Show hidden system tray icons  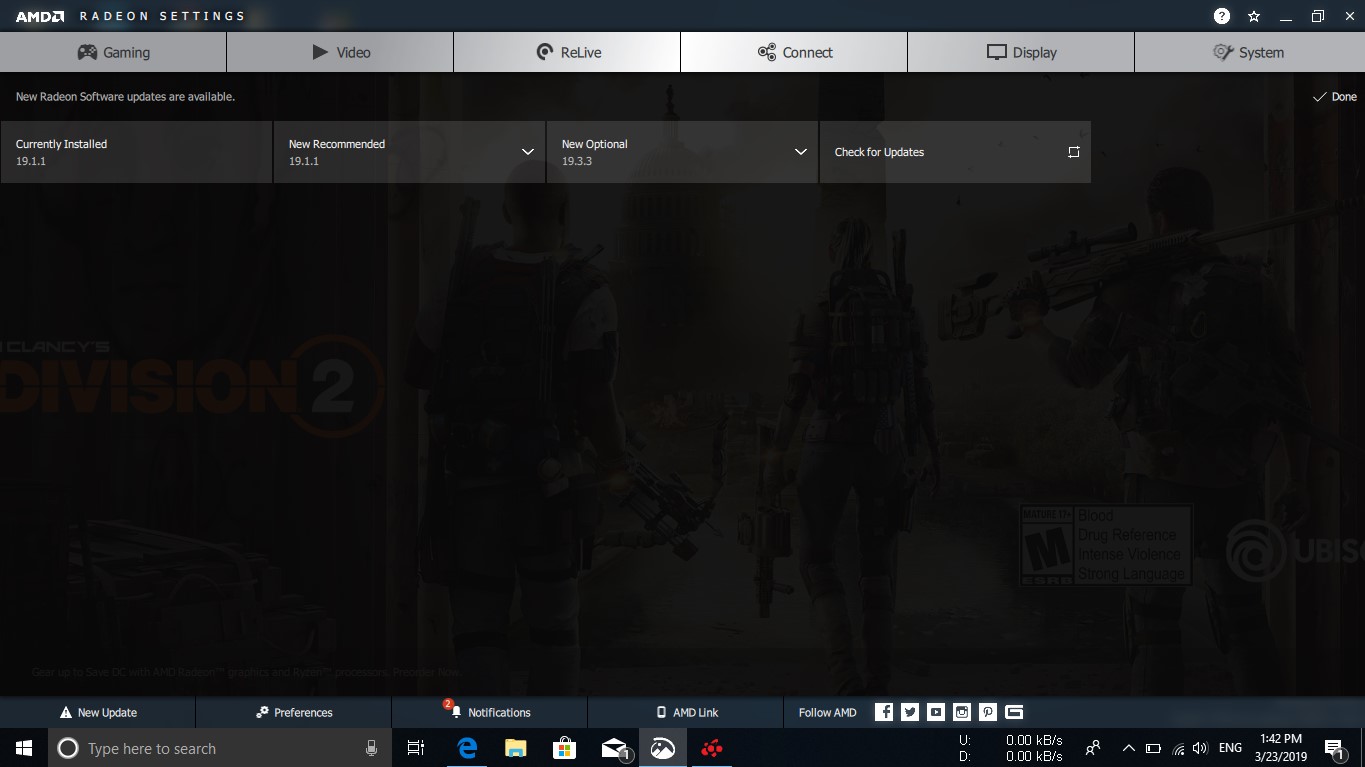[1128, 748]
